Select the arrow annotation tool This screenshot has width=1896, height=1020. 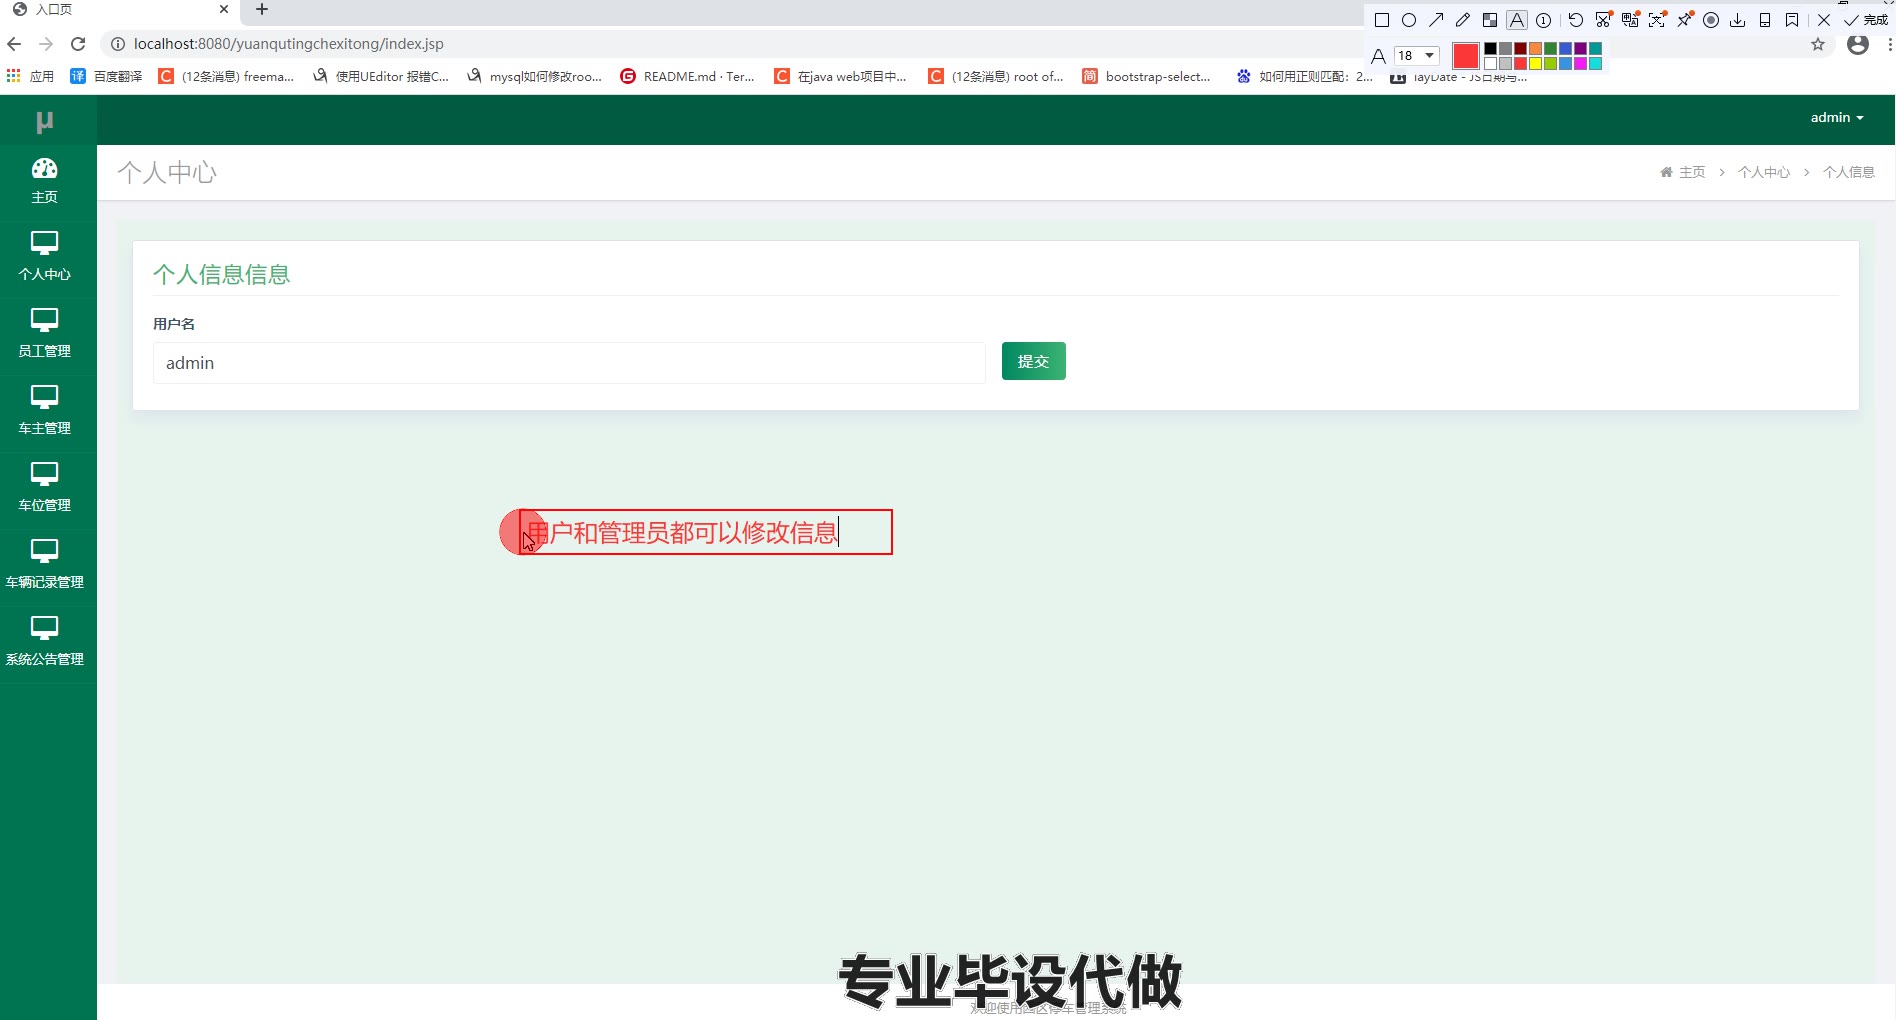pyautogui.click(x=1436, y=20)
